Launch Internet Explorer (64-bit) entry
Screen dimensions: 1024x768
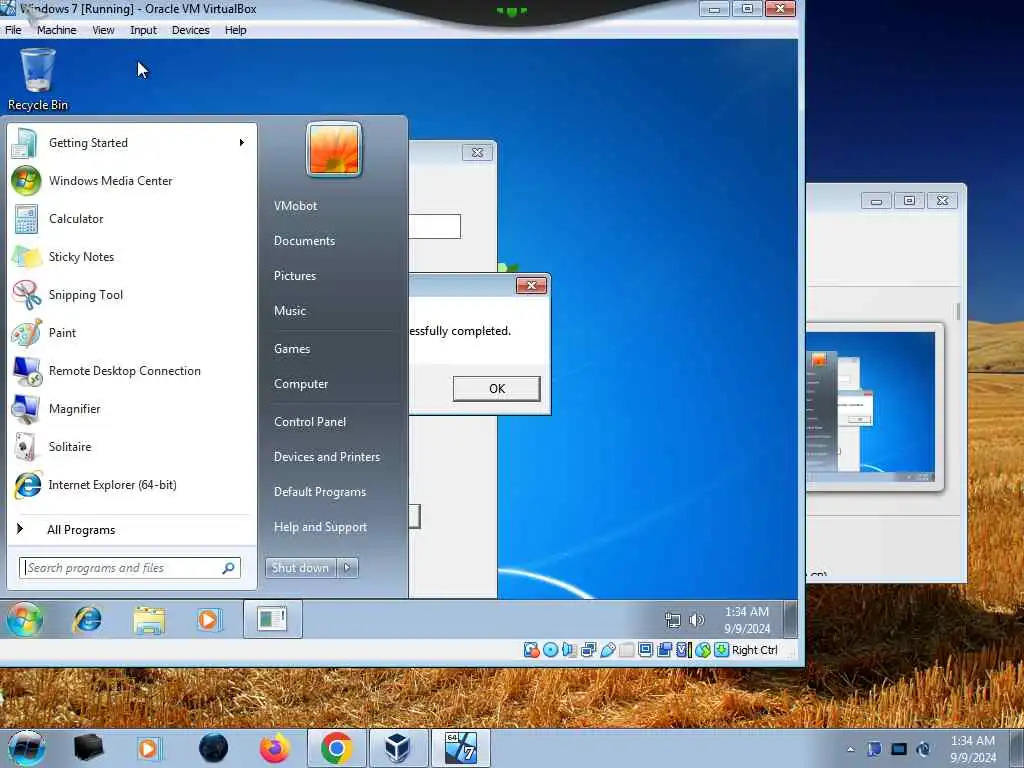pyautogui.click(x=131, y=485)
